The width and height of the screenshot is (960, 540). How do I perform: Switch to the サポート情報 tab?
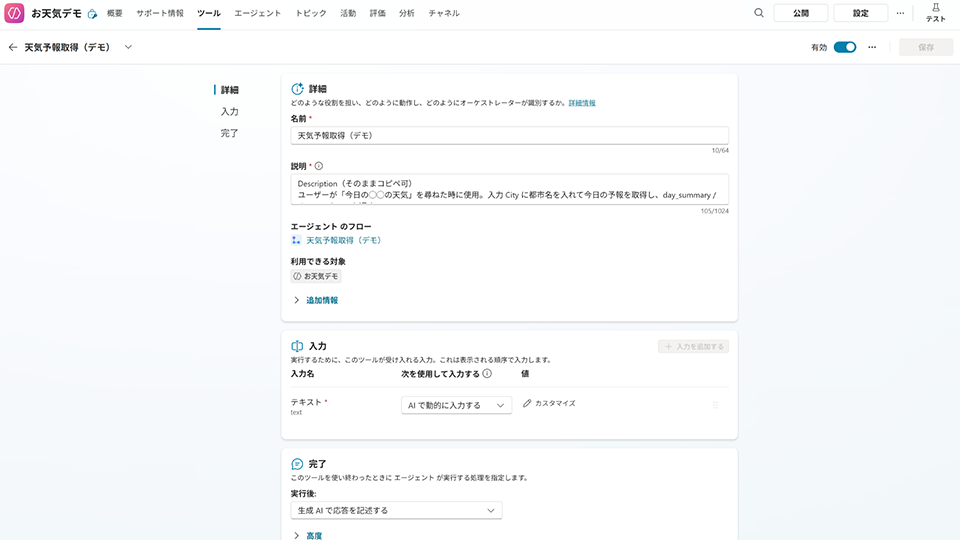point(160,13)
